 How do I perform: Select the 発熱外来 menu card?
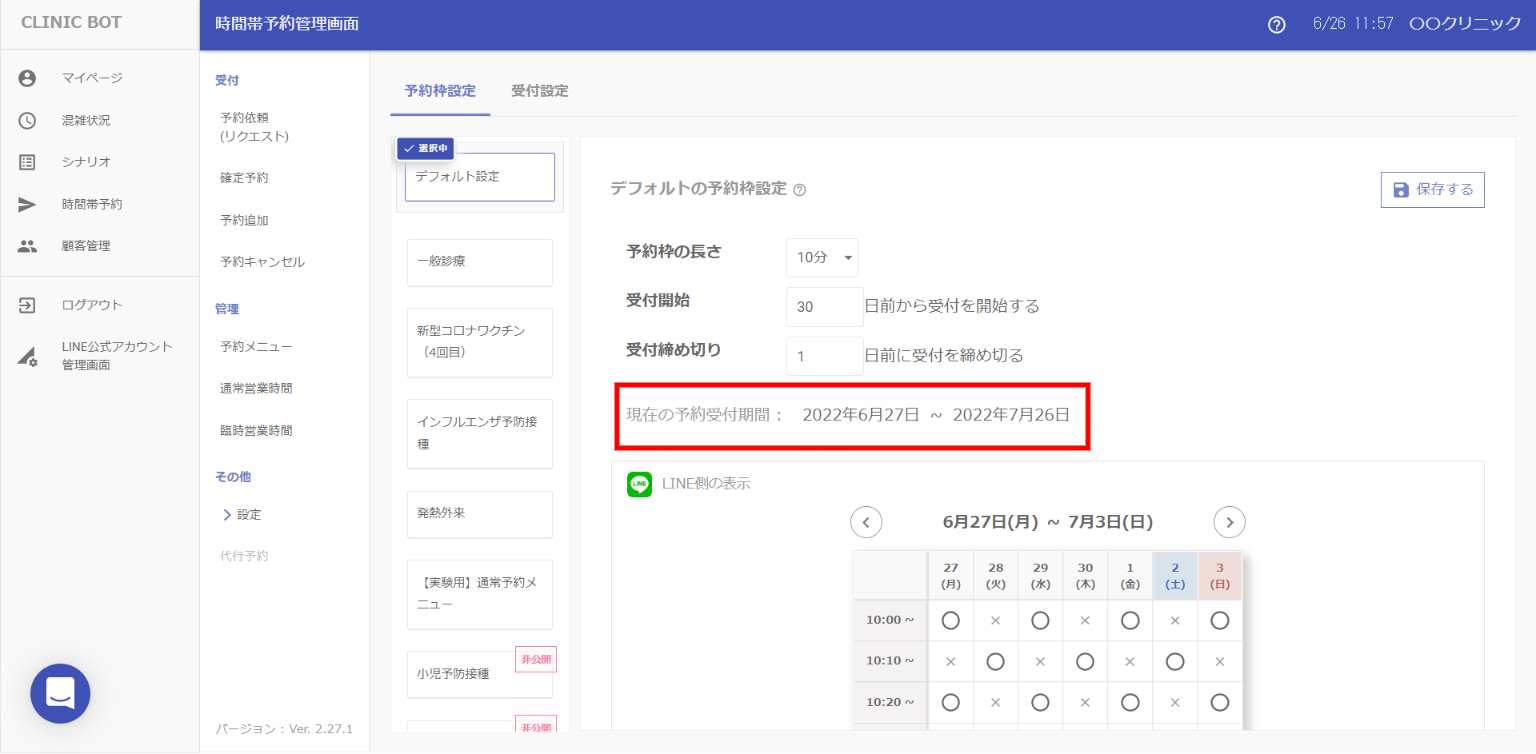point(479,513)
